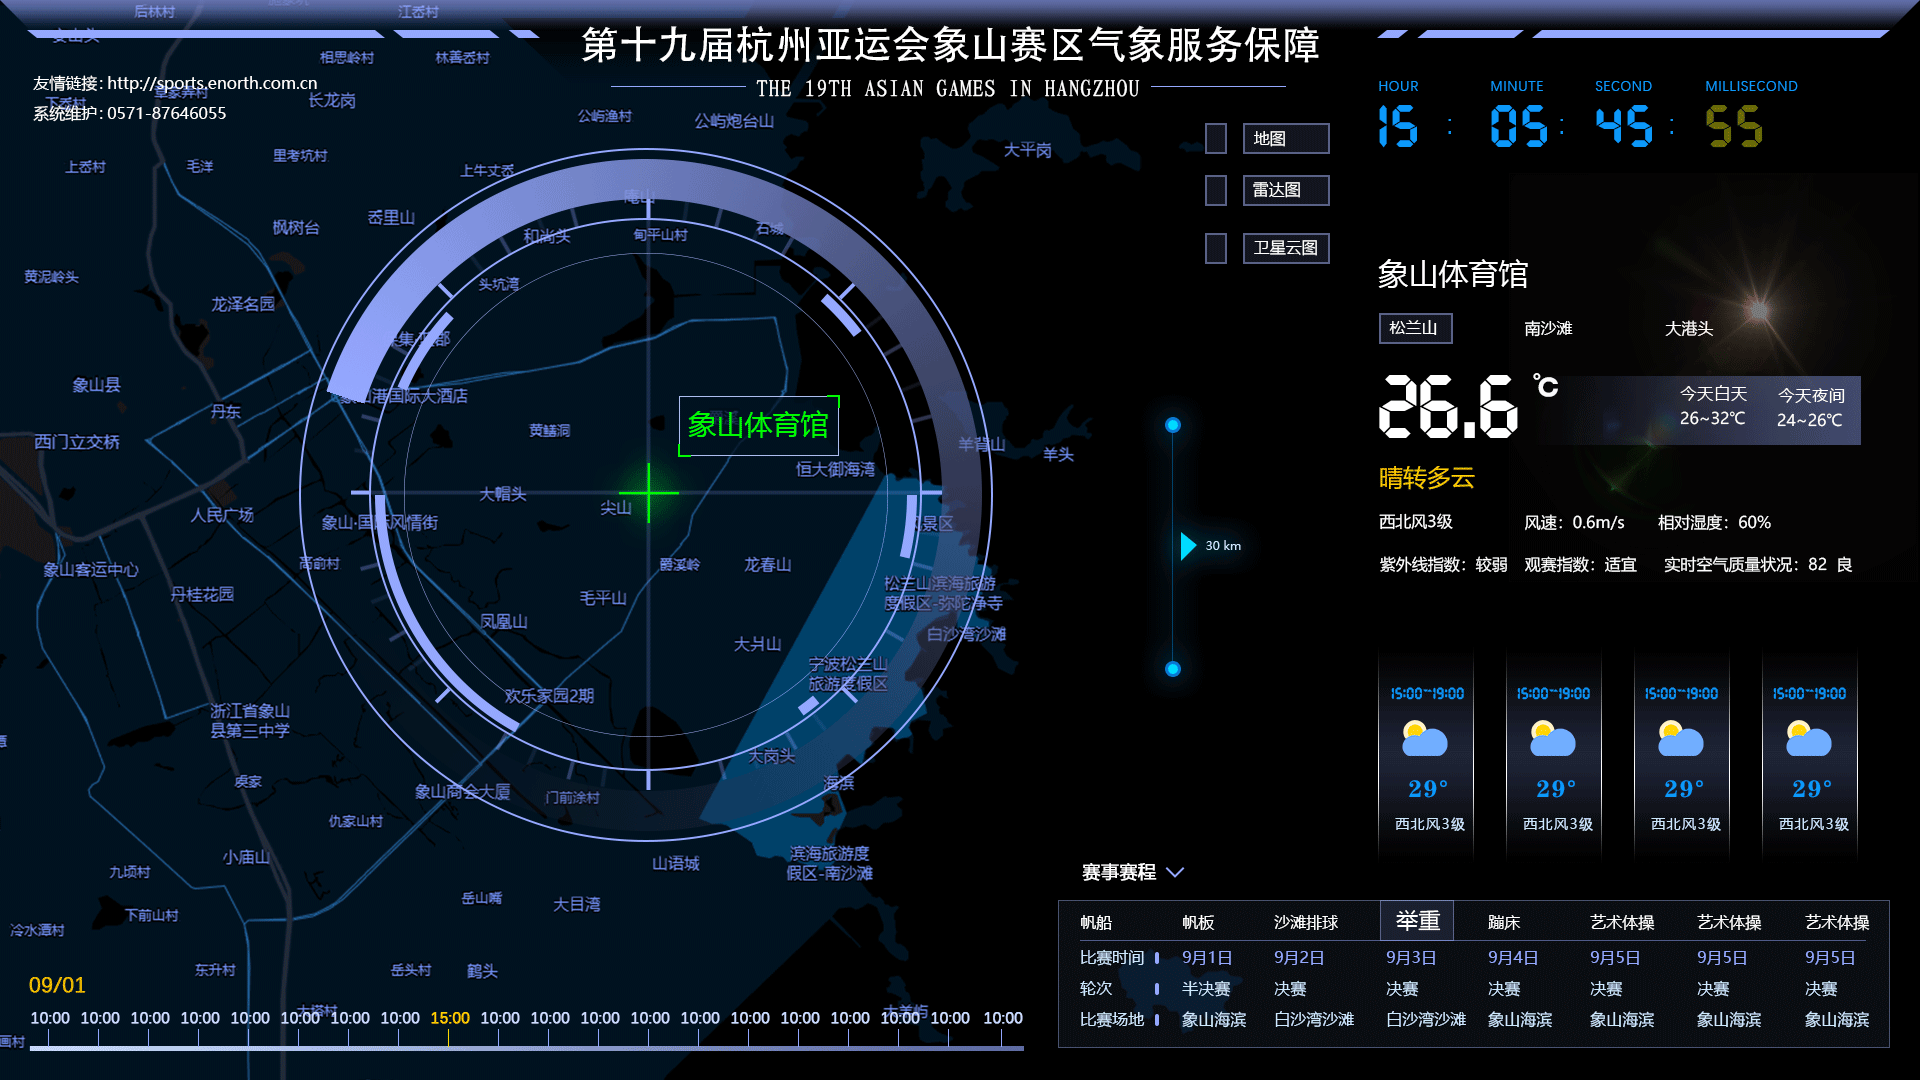Click the third hourly forecast cloud icon

[1680, 739]
